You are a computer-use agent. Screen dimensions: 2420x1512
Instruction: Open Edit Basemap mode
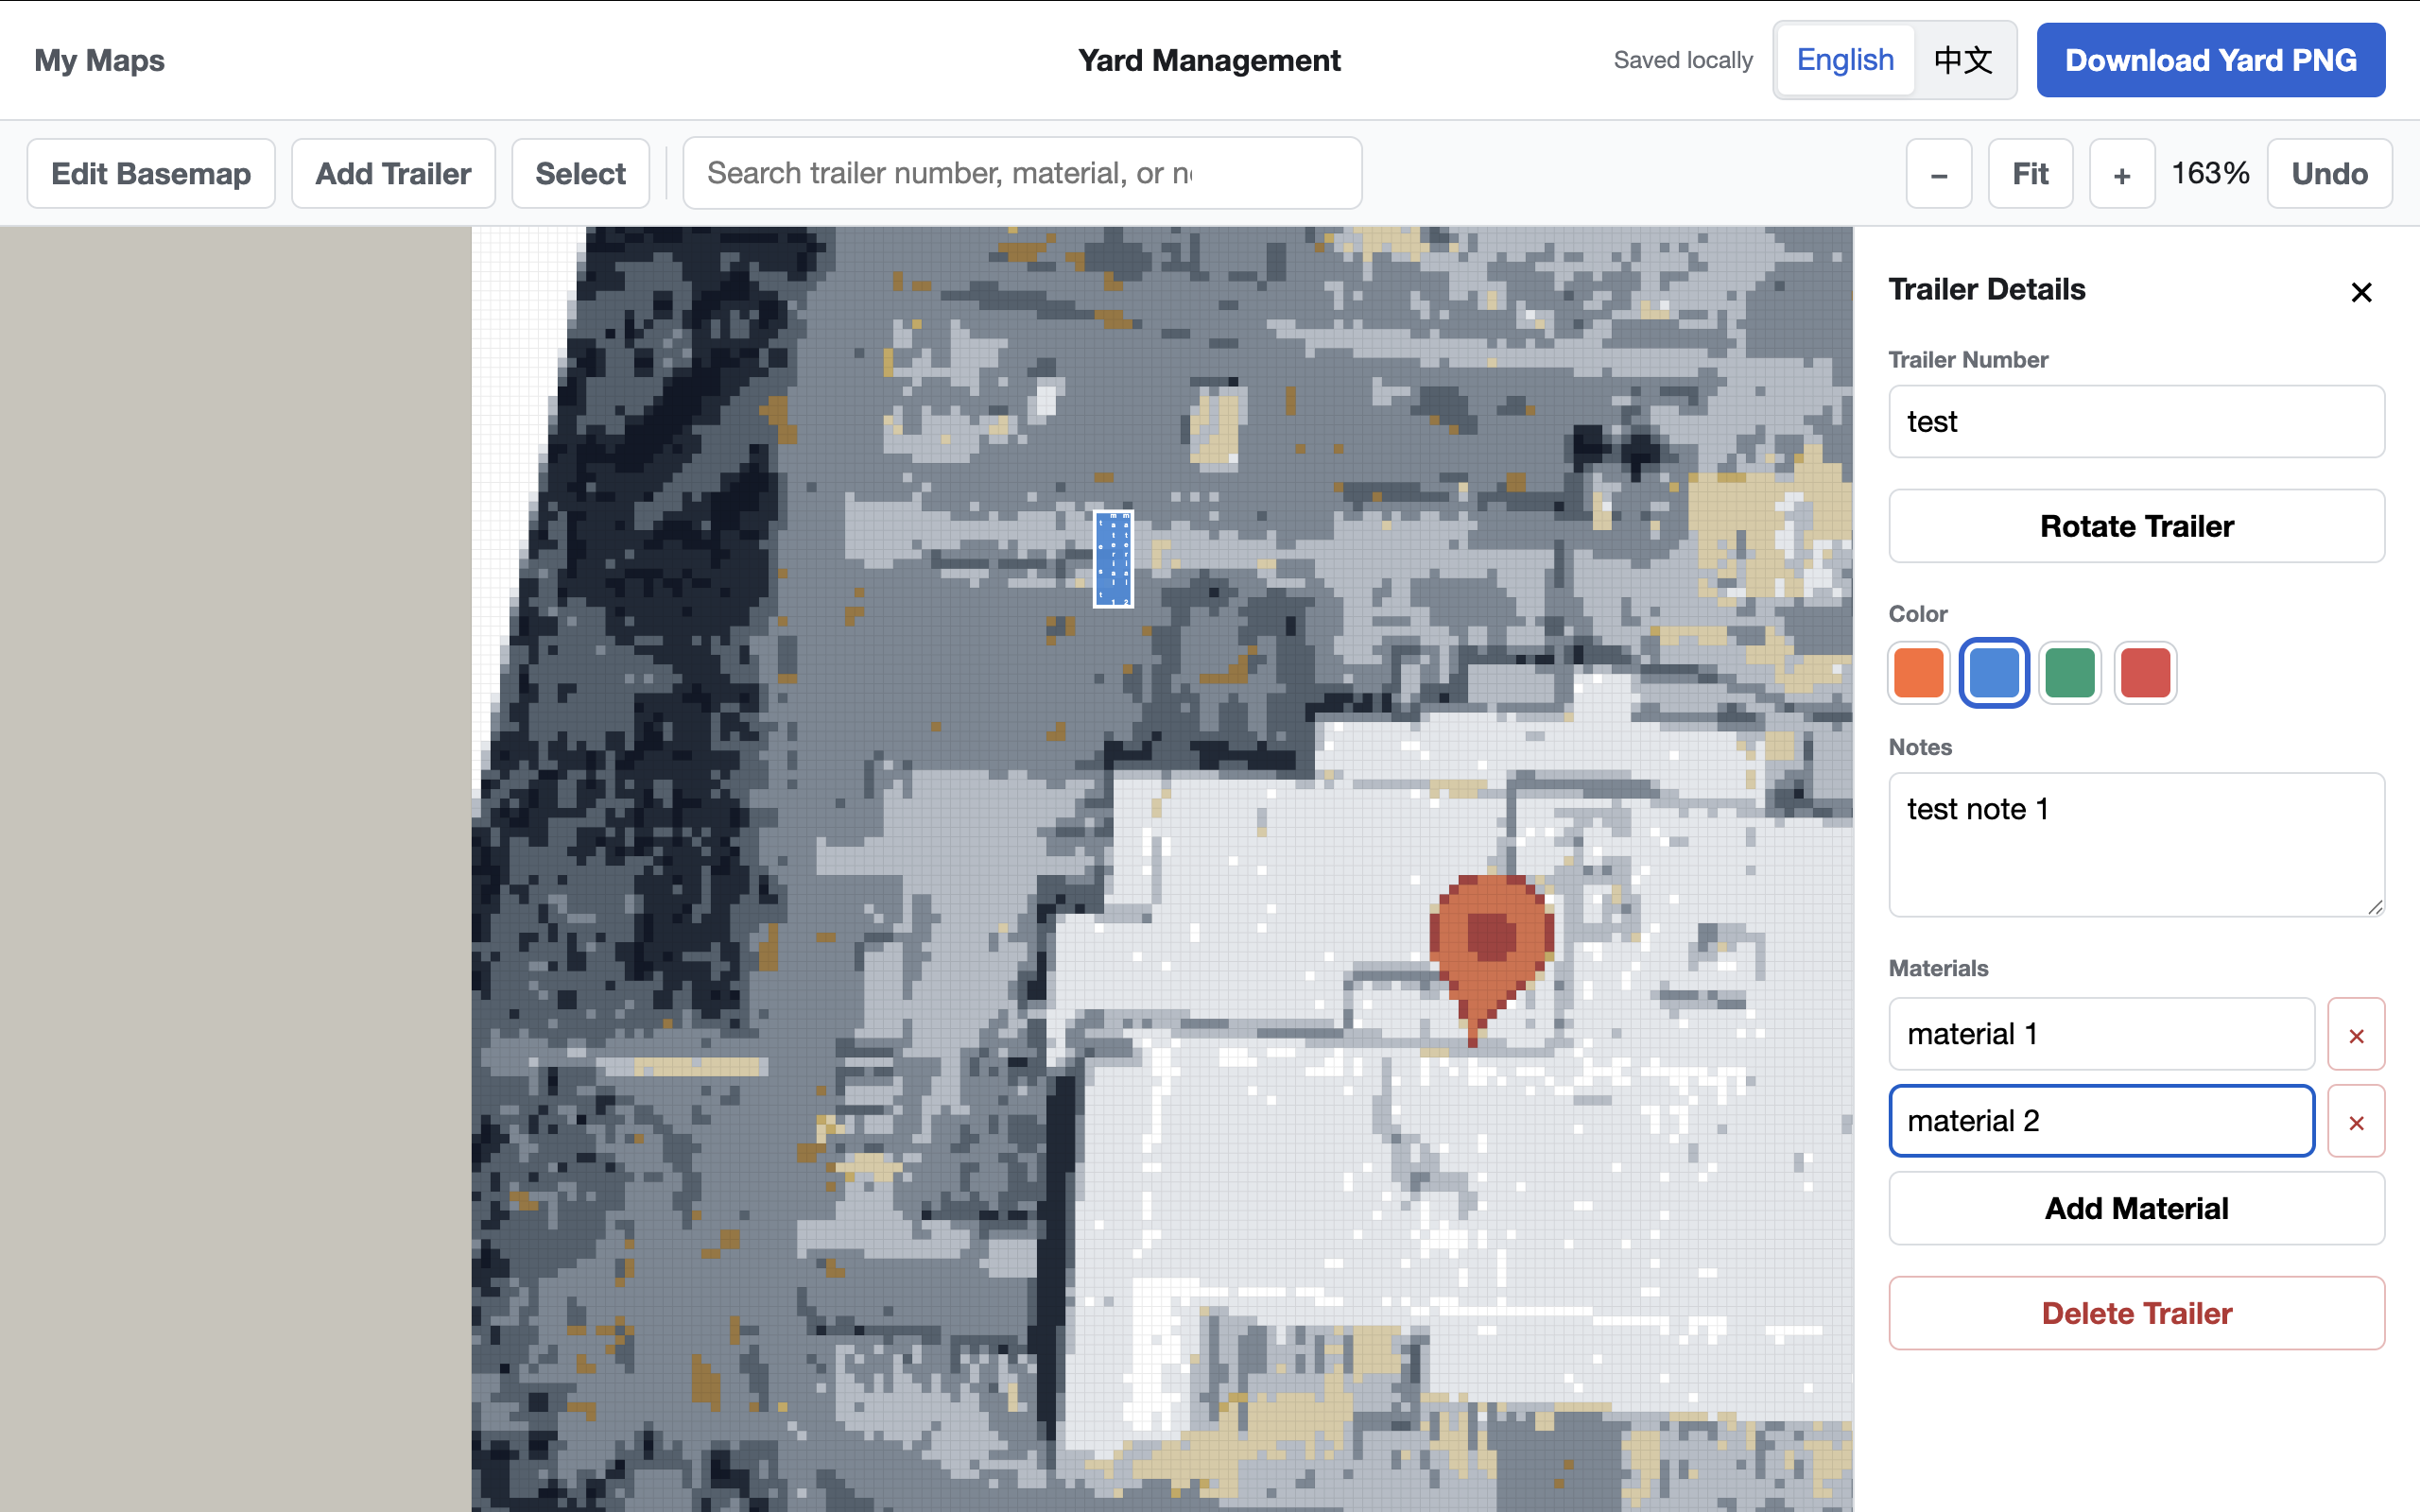[151, 174]
